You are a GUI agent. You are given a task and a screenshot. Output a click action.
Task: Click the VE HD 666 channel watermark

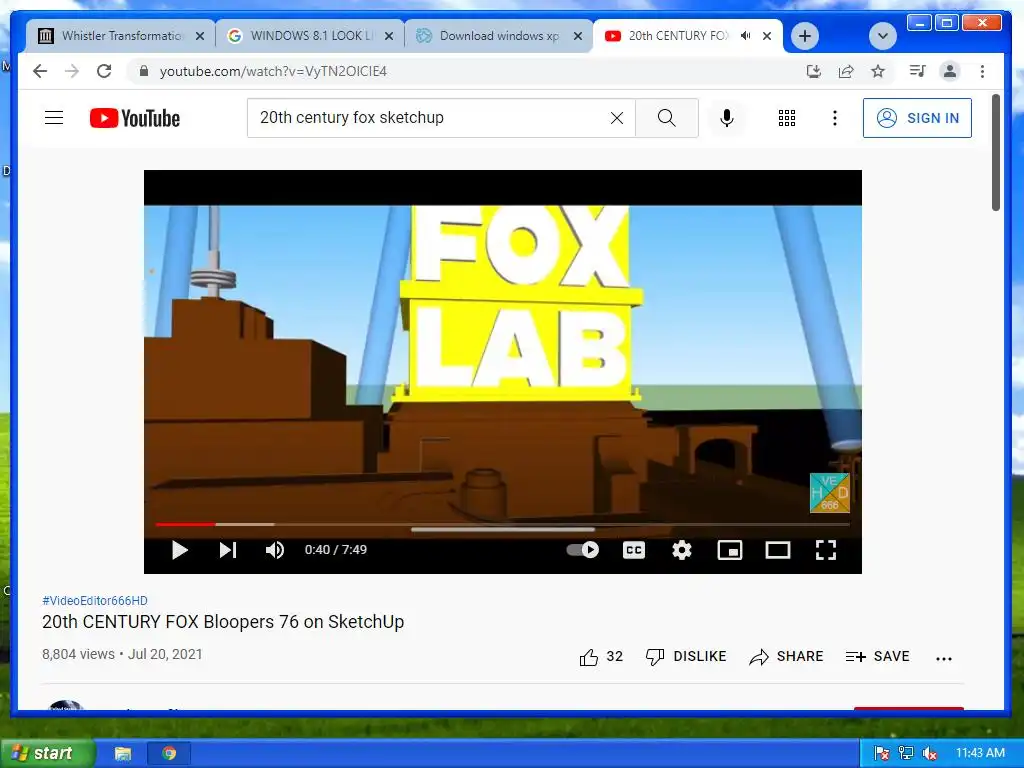click(829, 493)
